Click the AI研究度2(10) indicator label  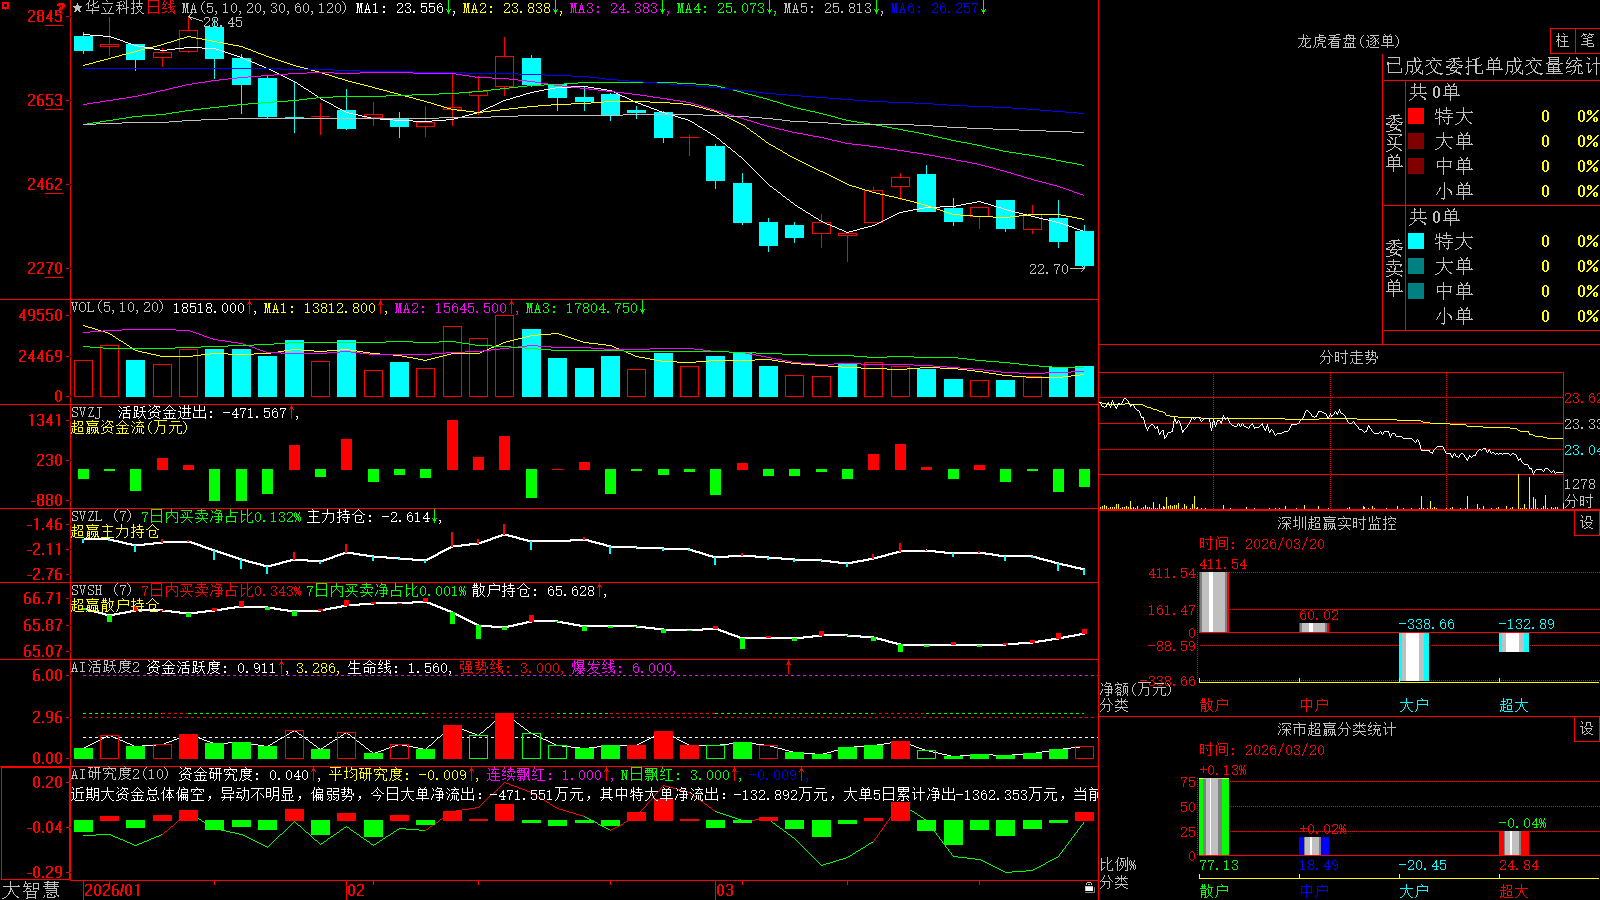(x=120, y=774)
